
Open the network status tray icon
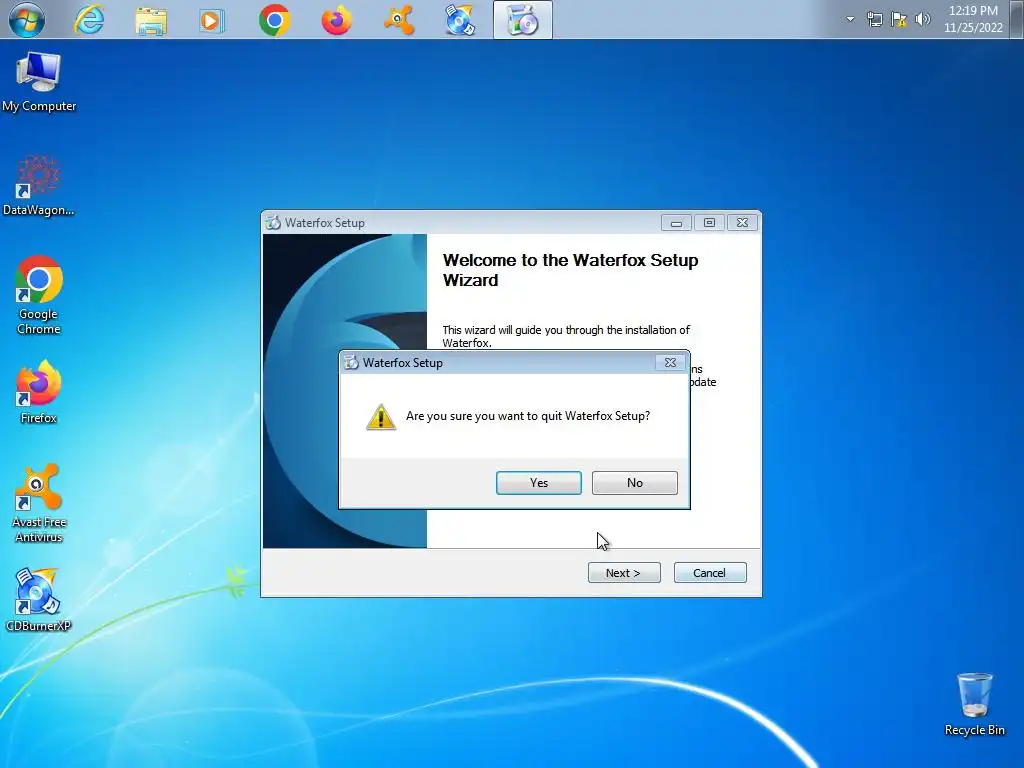874,19
